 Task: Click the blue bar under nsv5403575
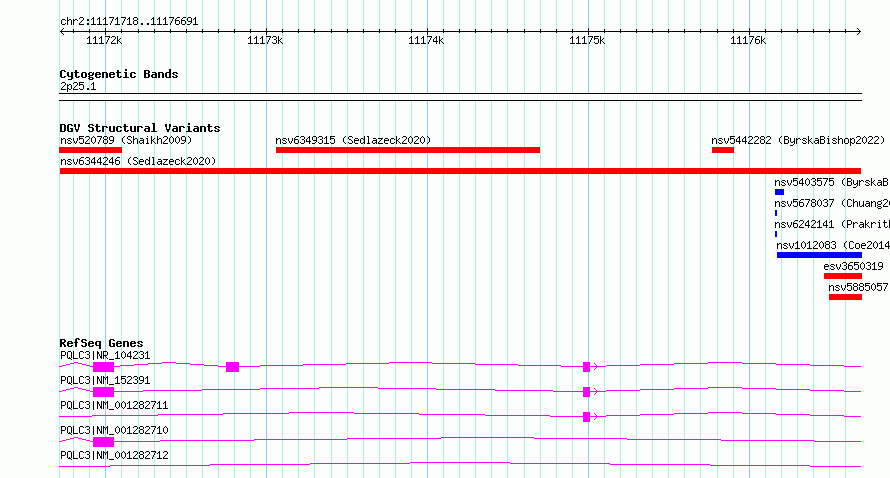click(x=779, y=192)
